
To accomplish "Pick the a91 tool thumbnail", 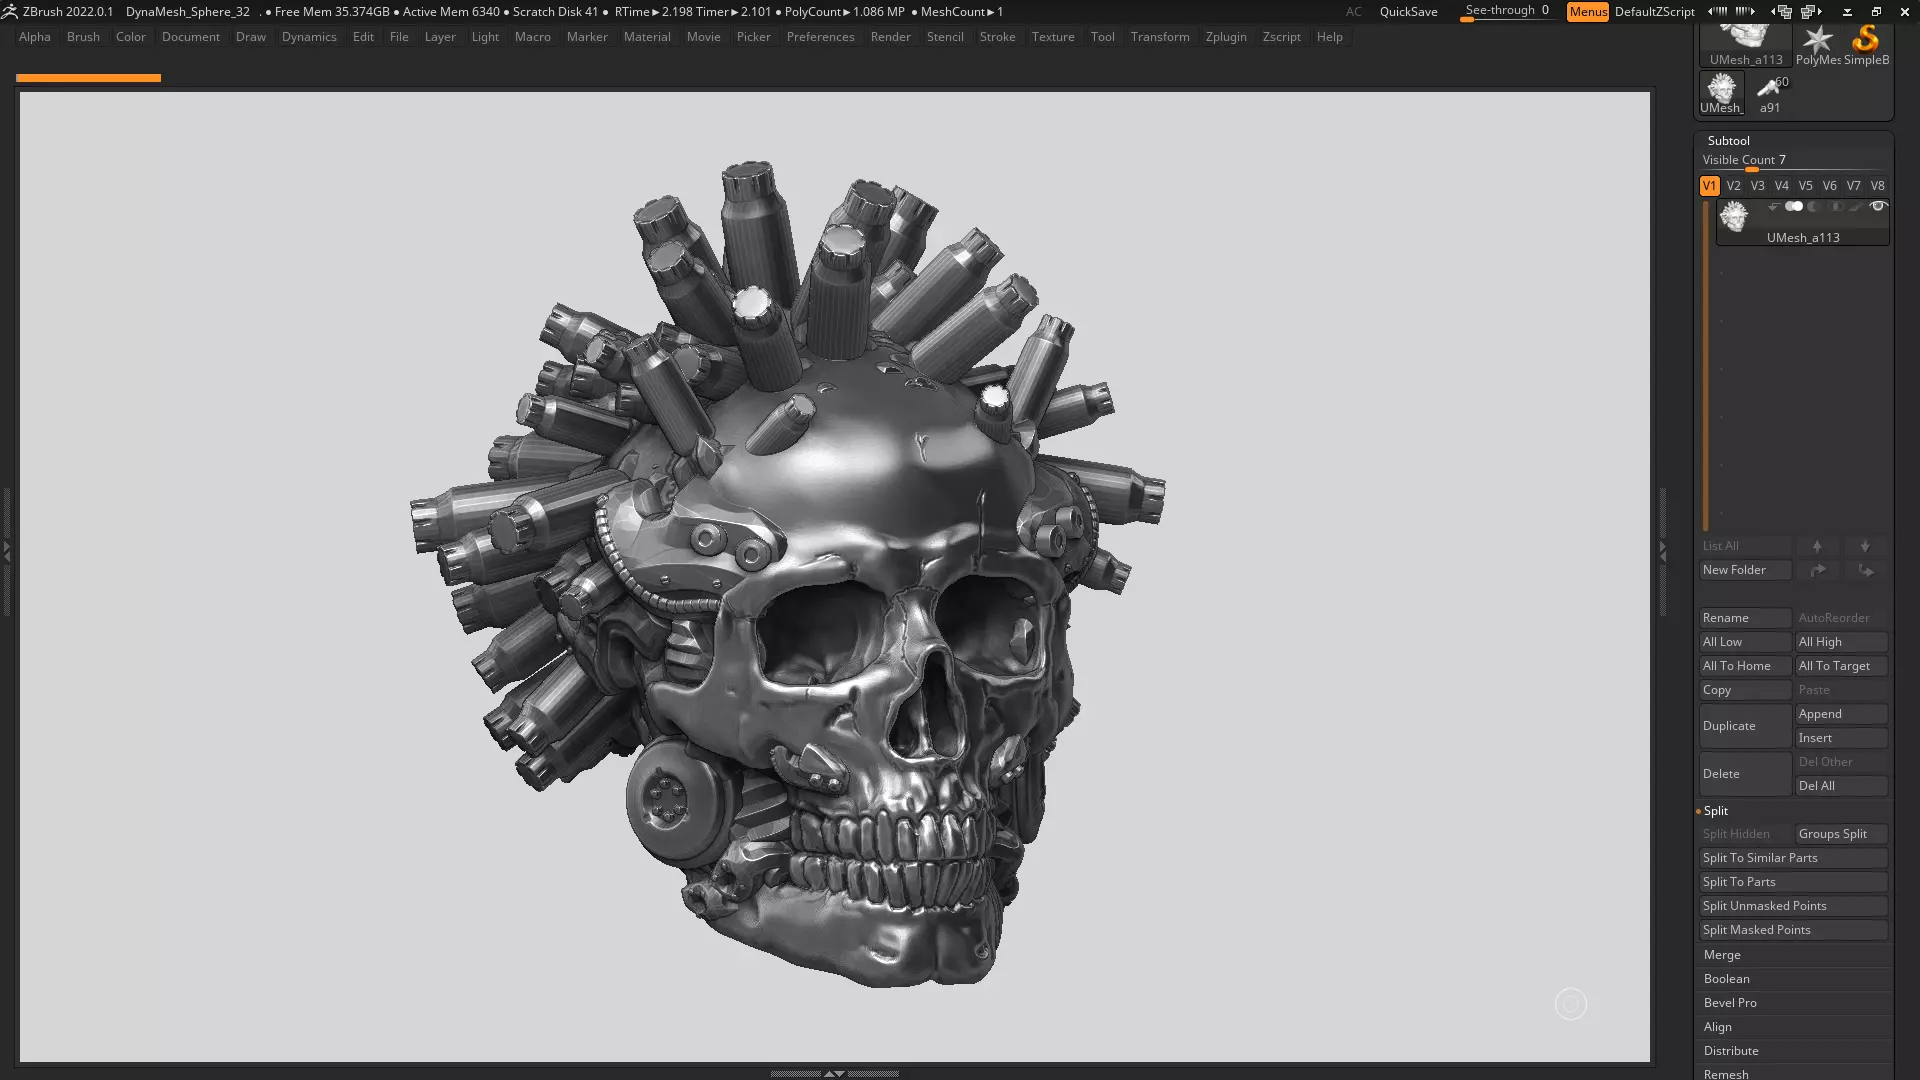I will 1770,92.
